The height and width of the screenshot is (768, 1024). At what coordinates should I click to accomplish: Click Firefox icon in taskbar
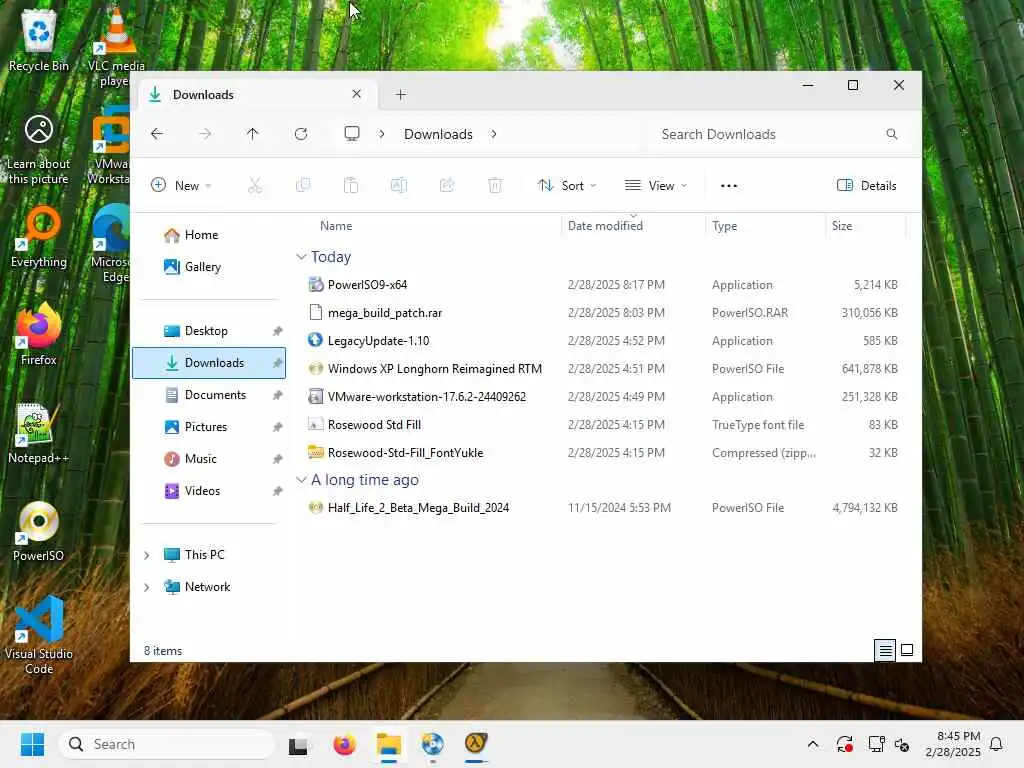coord(344,744)
